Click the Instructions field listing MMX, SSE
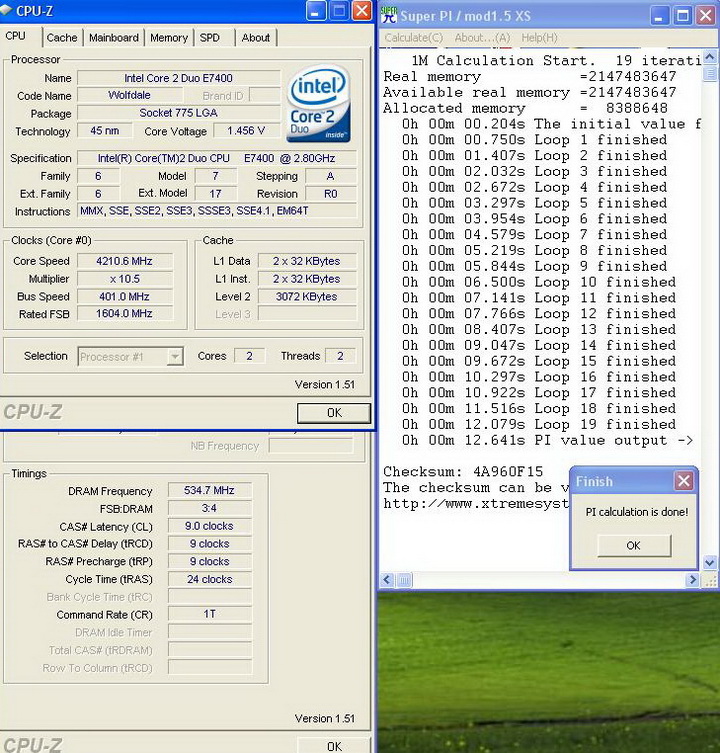 tap(217, 211)
